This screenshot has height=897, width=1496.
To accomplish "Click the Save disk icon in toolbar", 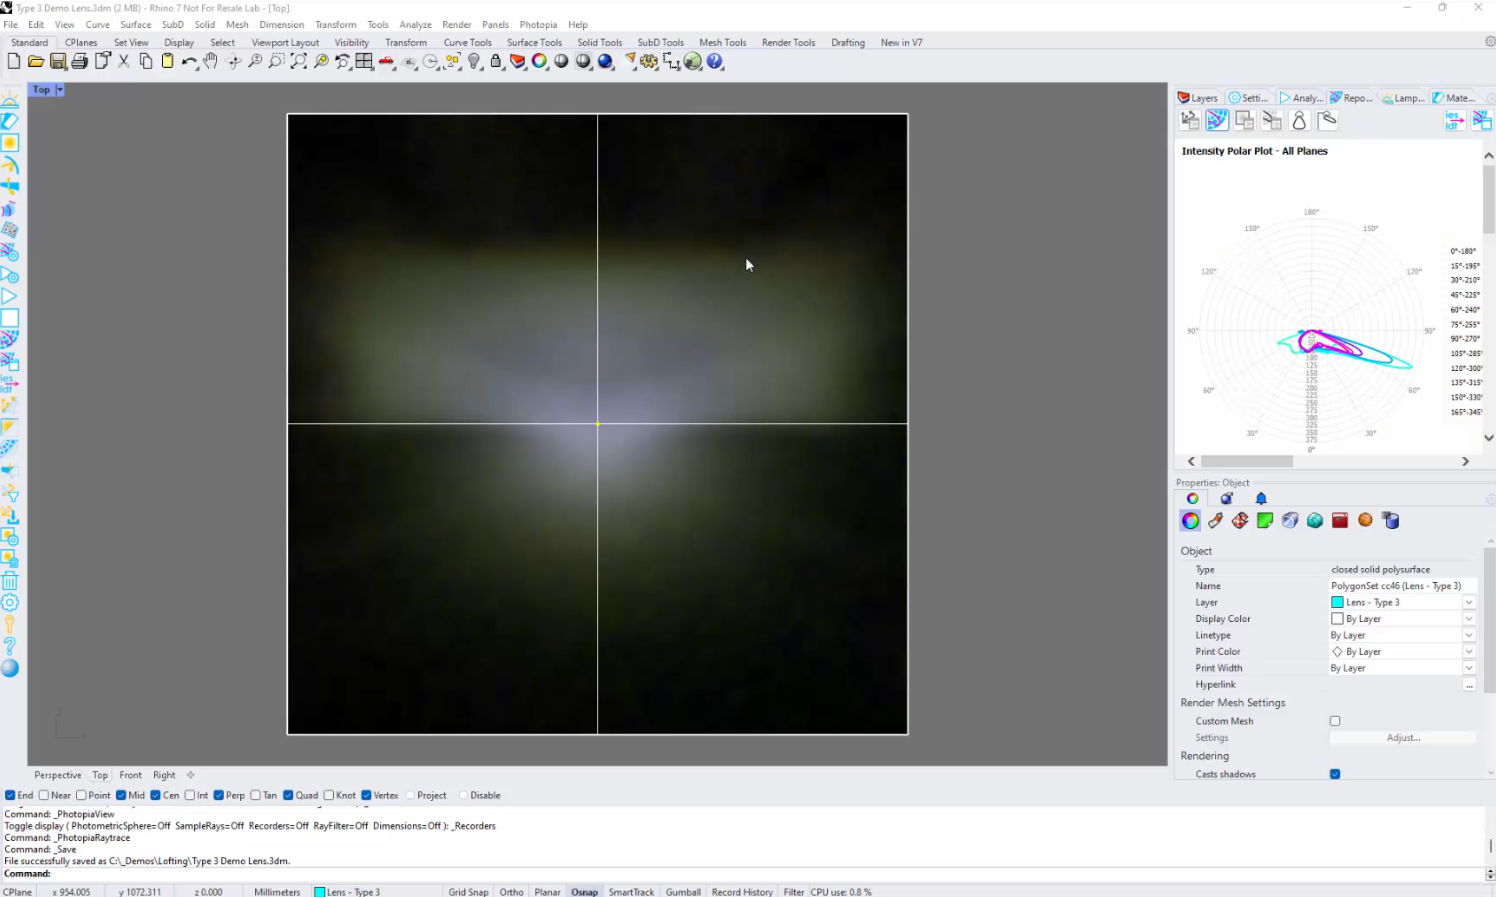I will (x=58, y=62).
